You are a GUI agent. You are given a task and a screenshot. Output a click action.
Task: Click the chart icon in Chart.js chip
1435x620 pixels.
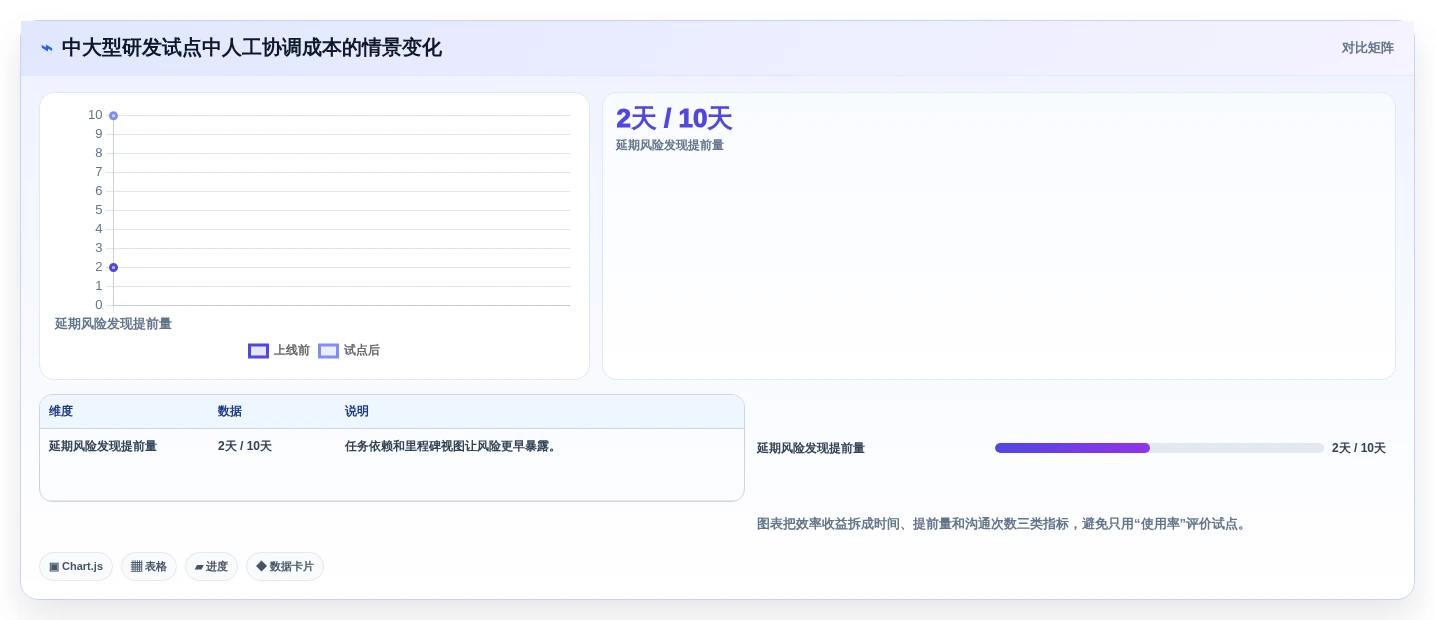tap(54, 567)
